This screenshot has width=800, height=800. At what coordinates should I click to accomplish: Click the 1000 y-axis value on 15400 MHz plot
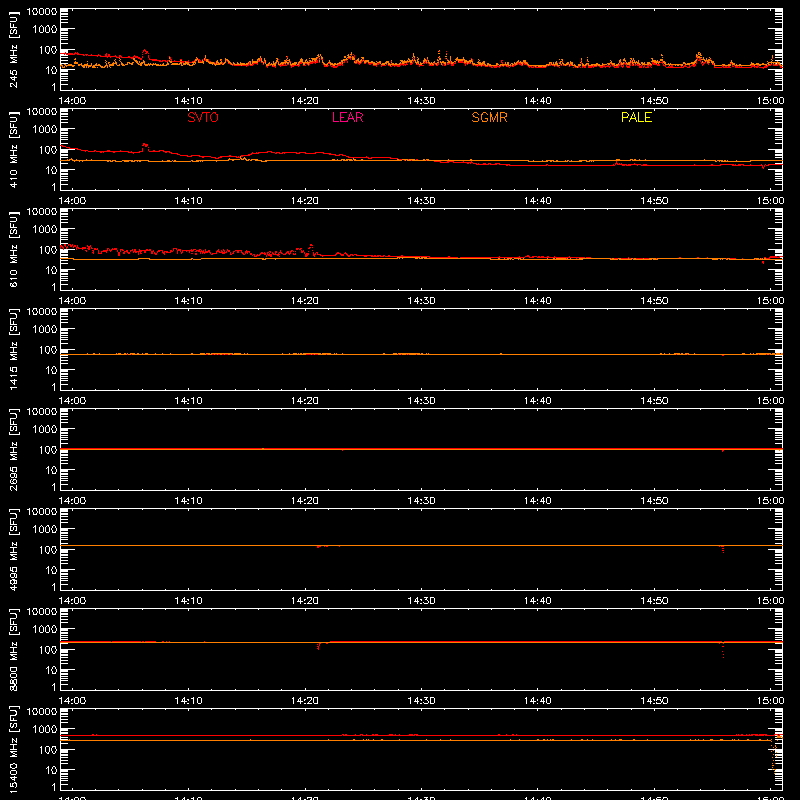pyautogui.click(x=45, y=730)
